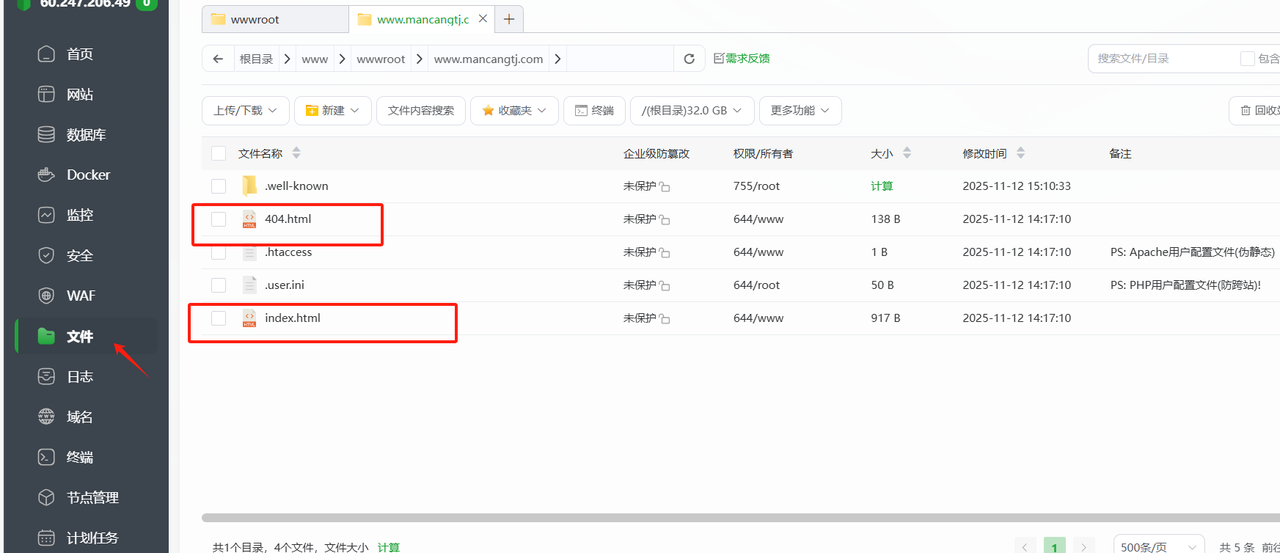Toggle the select-all files header checkbox
This screenshot has height=553, width=1280.
pyautogui.click(x=219, y=154)
